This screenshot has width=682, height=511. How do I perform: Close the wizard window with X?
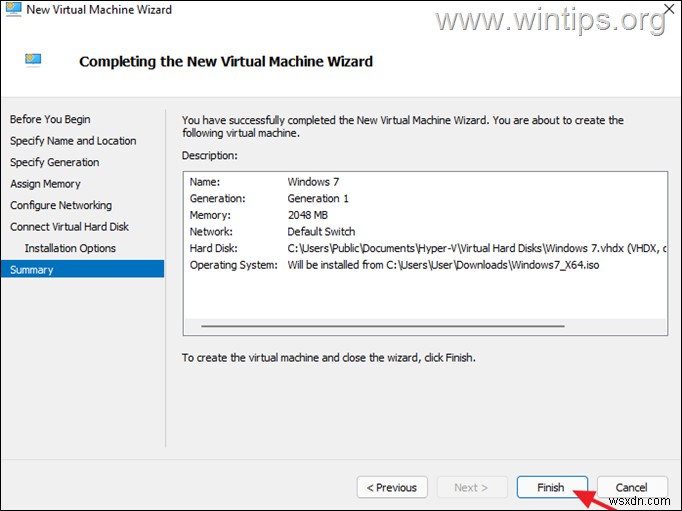click(669, 9)
